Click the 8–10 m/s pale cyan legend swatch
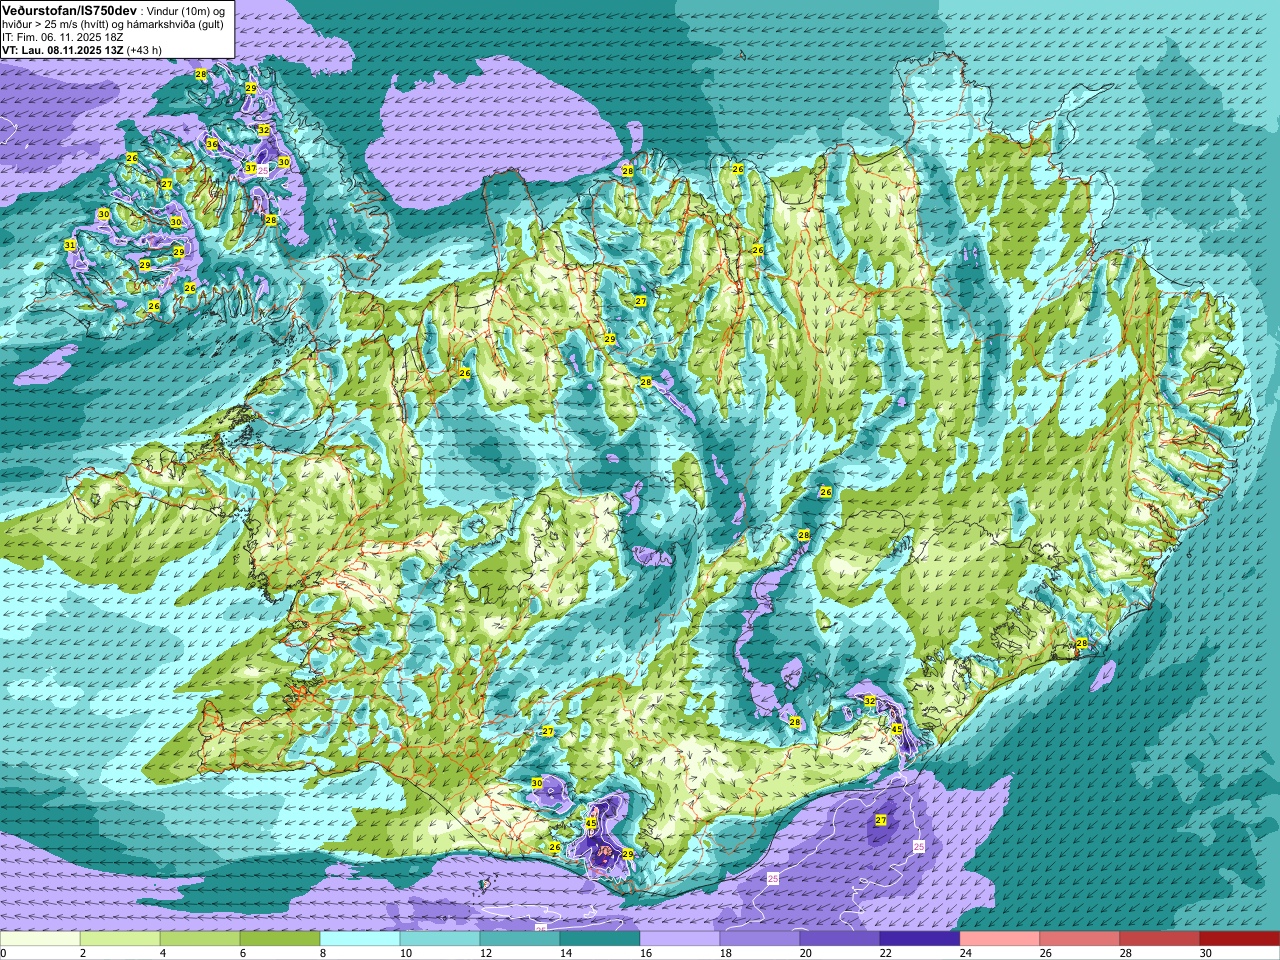Image resolution: width=1280 pixels, height=960 pixels. pos(360,939)
